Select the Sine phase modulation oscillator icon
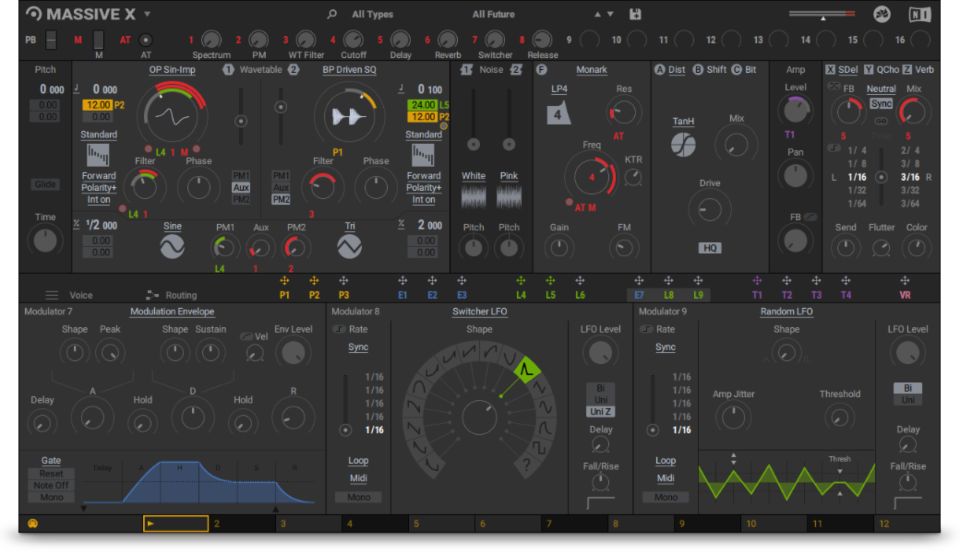 [173, 246]
